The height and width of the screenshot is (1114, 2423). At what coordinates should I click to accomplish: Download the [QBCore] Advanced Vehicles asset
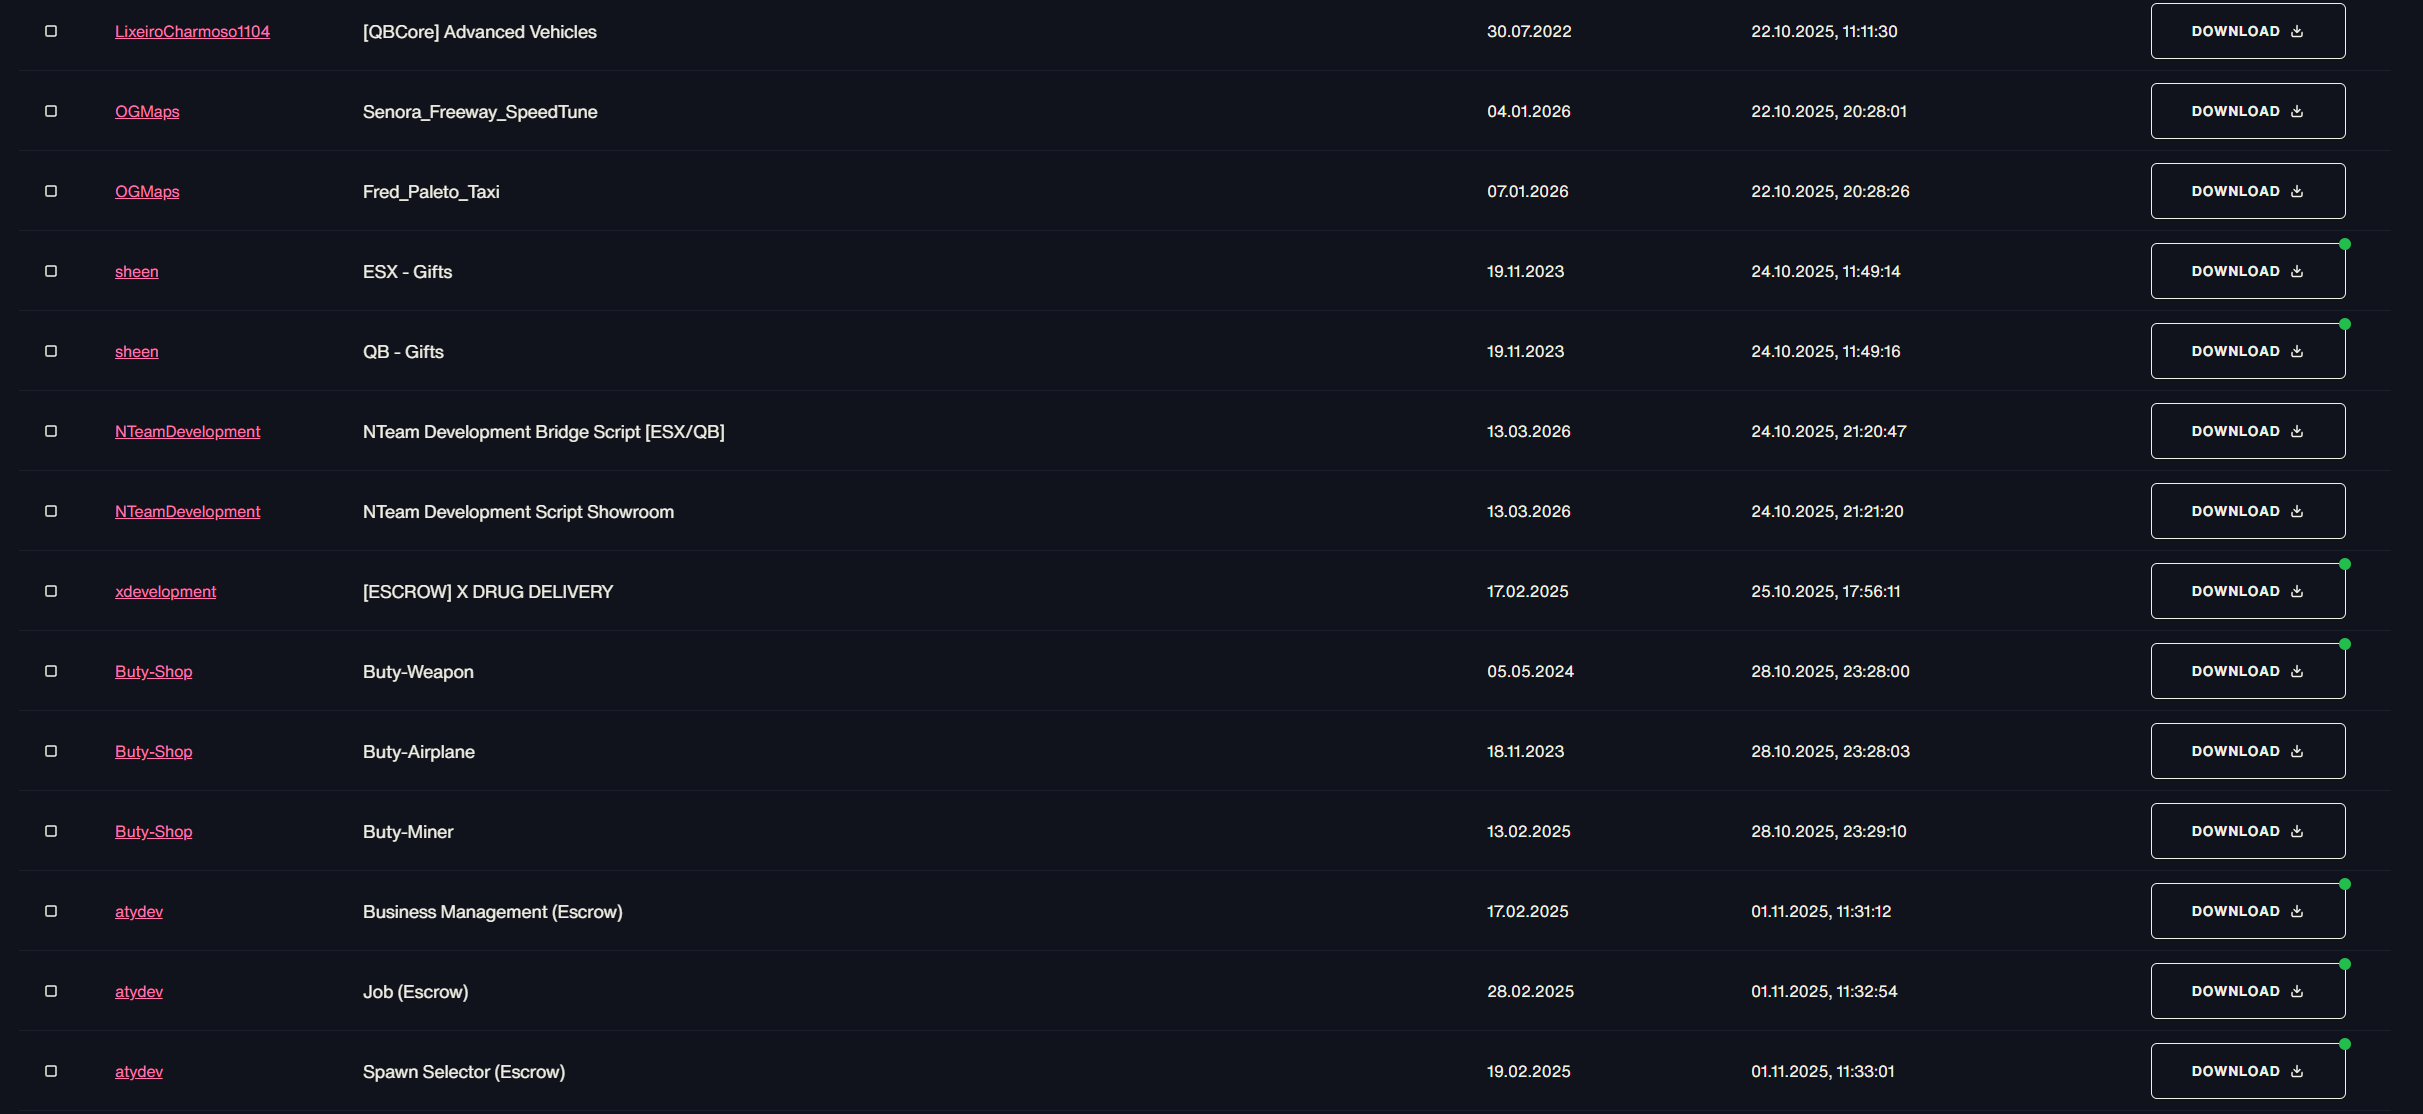click(2247, 31)
